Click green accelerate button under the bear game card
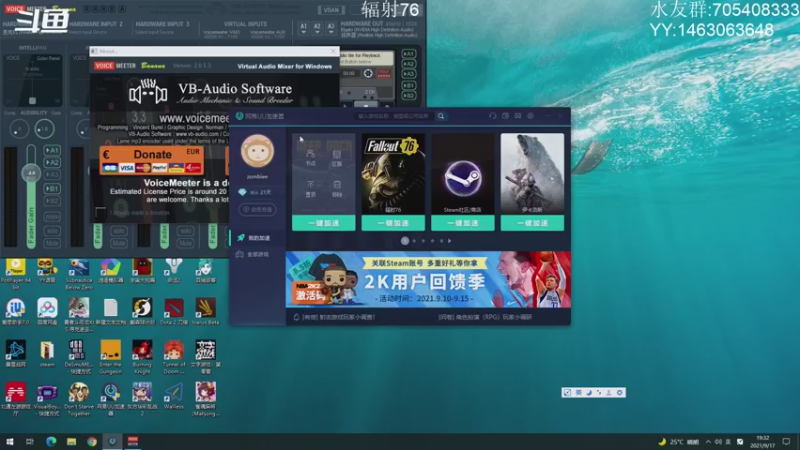Viewport: 800px width, 450px height. tap(532, 223)
